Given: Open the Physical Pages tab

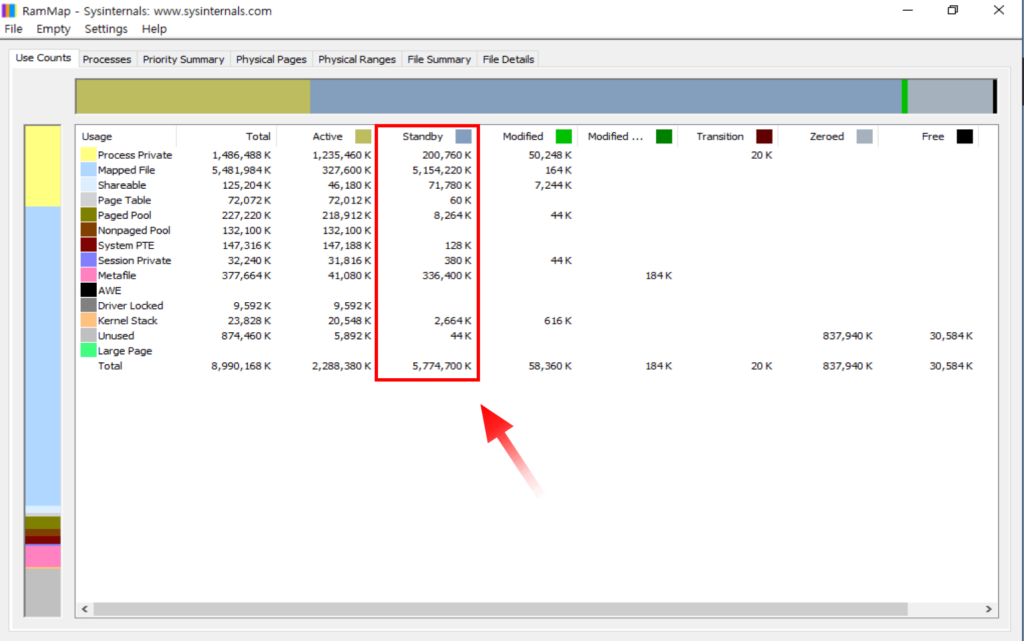Looking at the screenshot, I should [271, 59].
